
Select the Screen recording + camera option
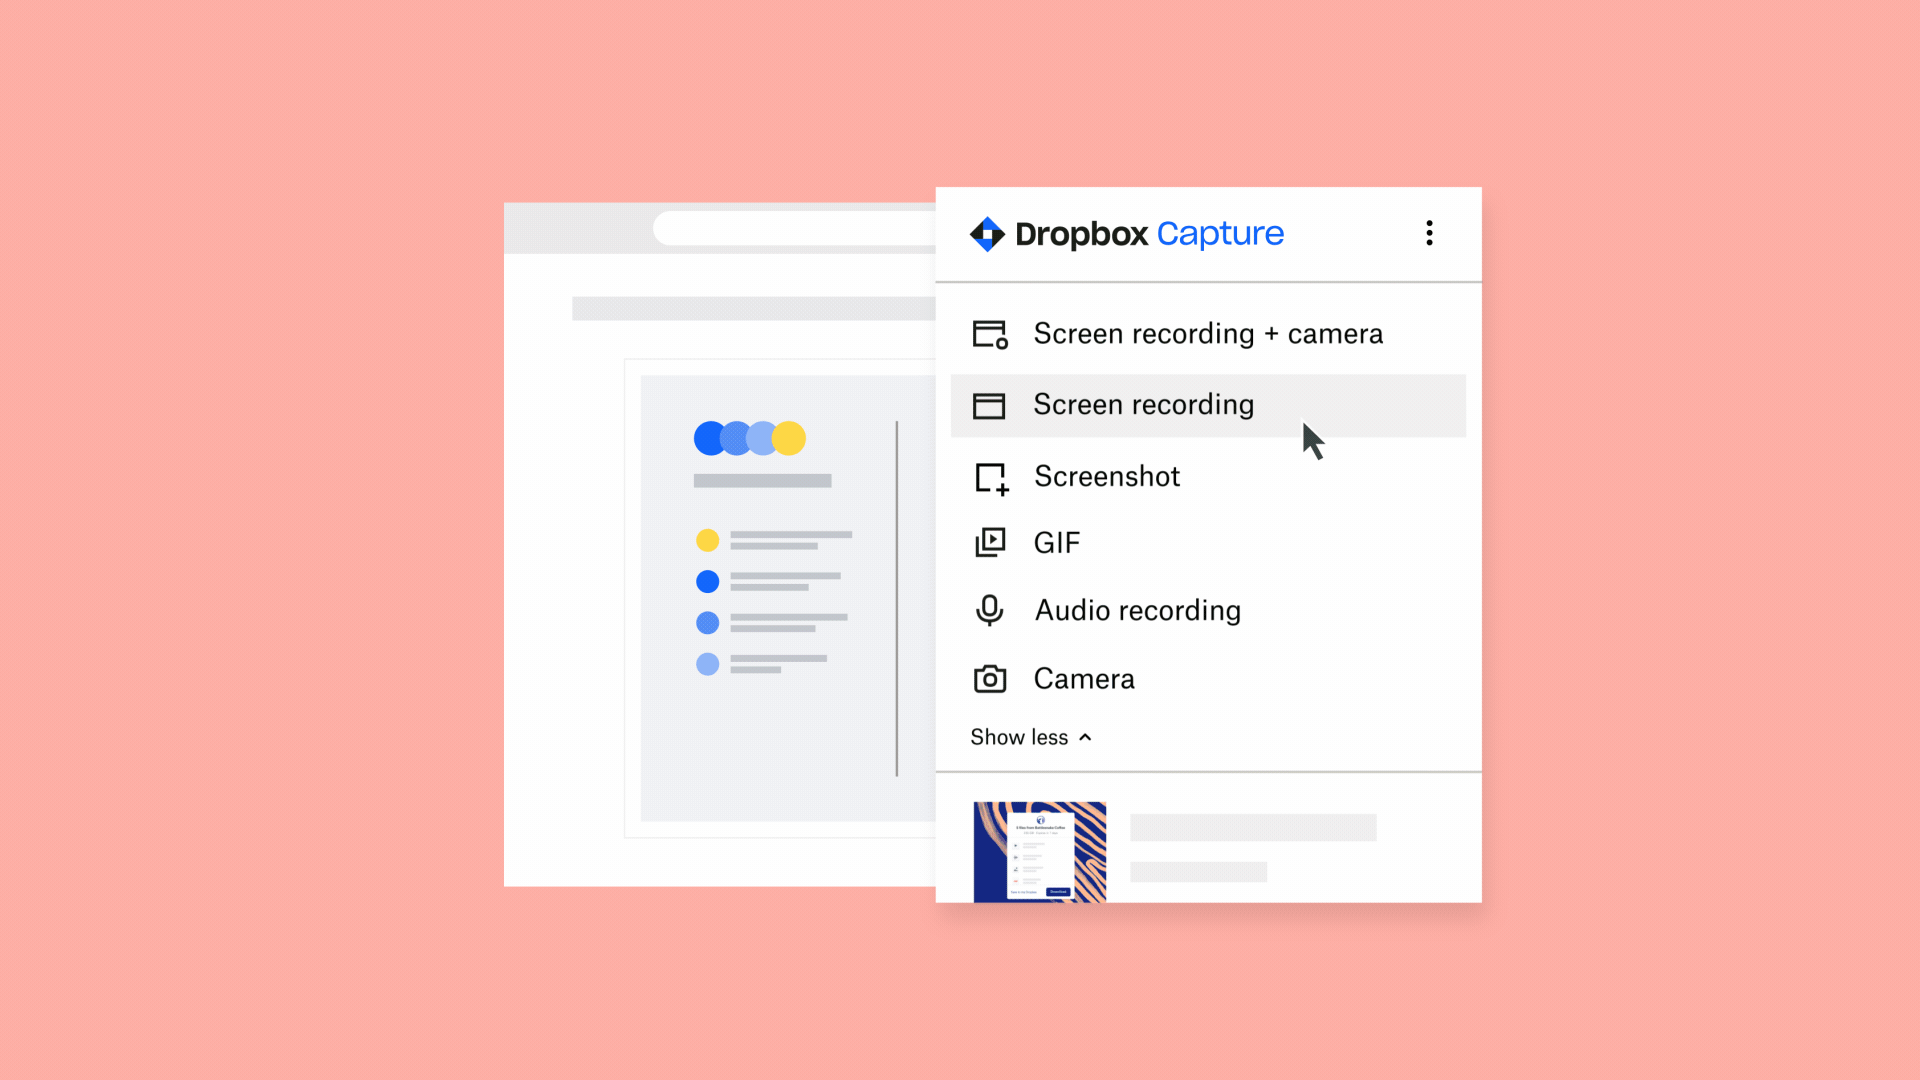click(1208, 332)
